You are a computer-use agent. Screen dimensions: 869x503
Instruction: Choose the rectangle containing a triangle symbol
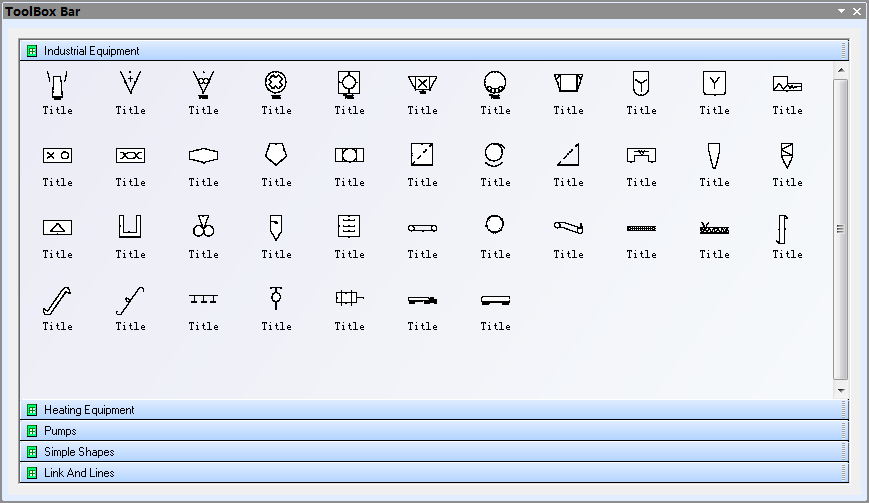[x=57, y=227]
